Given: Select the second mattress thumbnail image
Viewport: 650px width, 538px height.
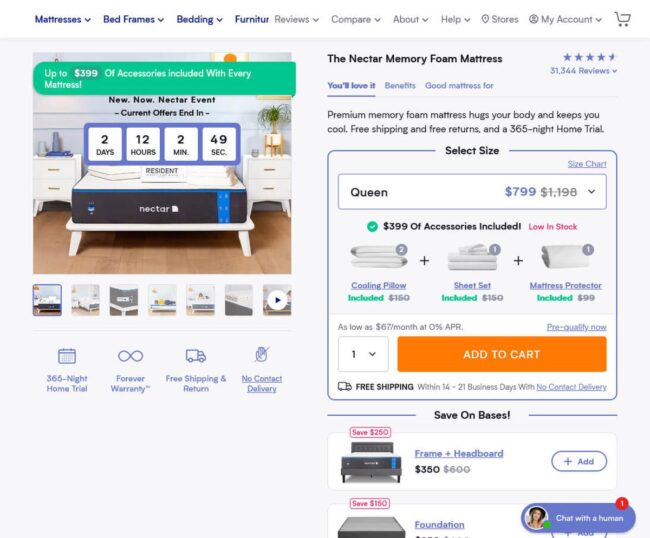Looking at the screenshot, I should (85, 300).
